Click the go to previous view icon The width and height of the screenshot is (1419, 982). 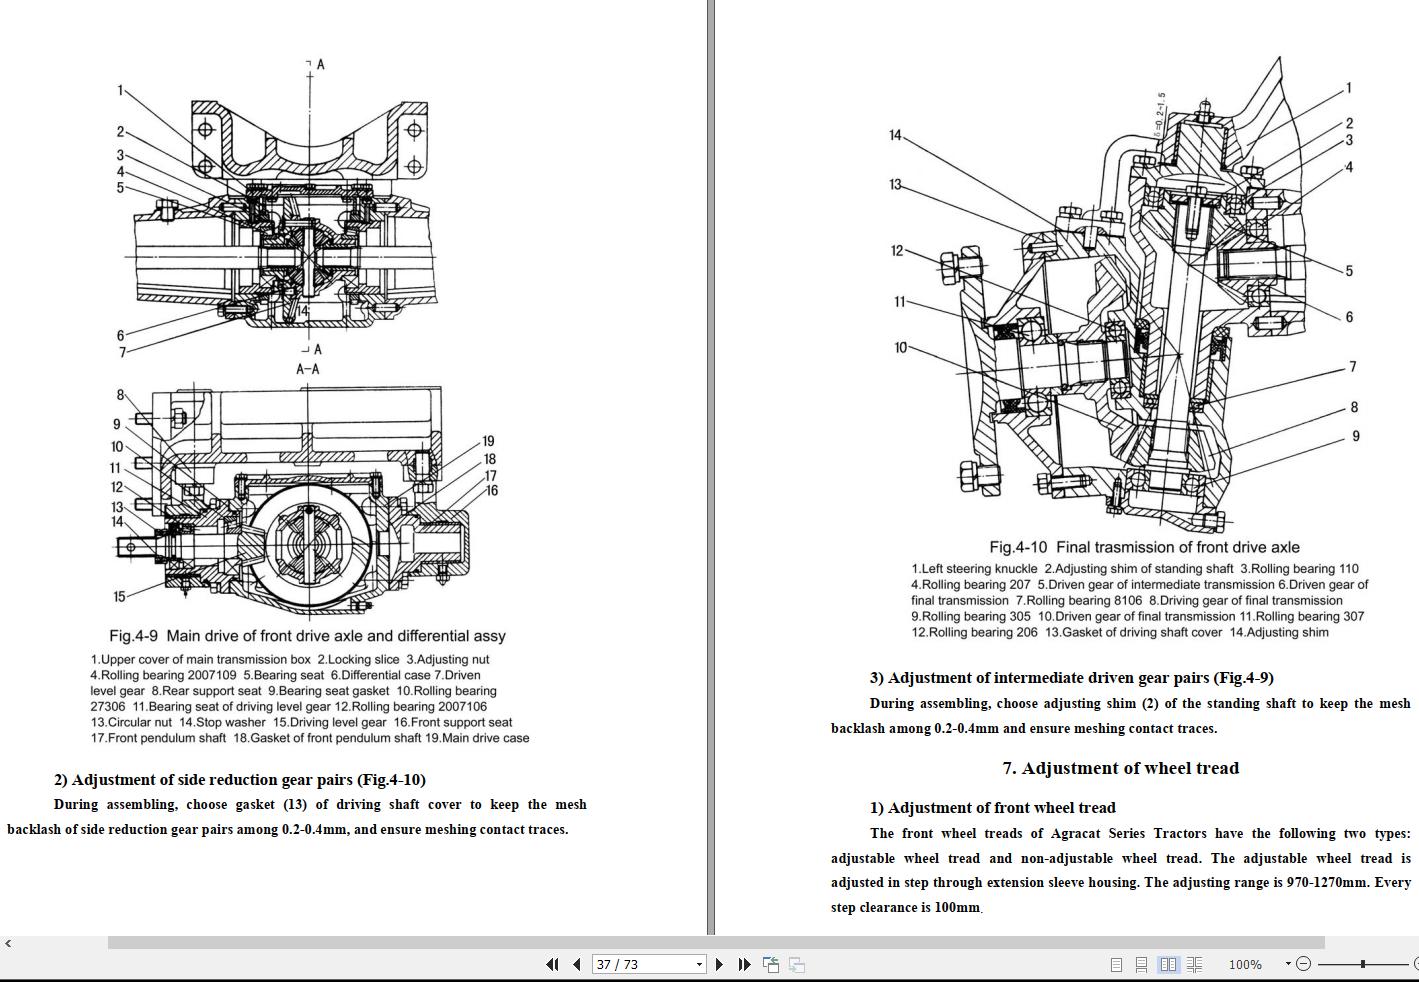coord(771,964)
